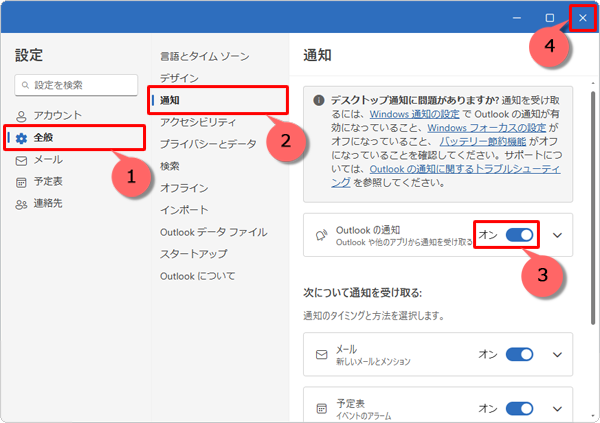This screenshot has height=423, width=600.
Task: Click the account person icon
Action: [x=21, y=116]
